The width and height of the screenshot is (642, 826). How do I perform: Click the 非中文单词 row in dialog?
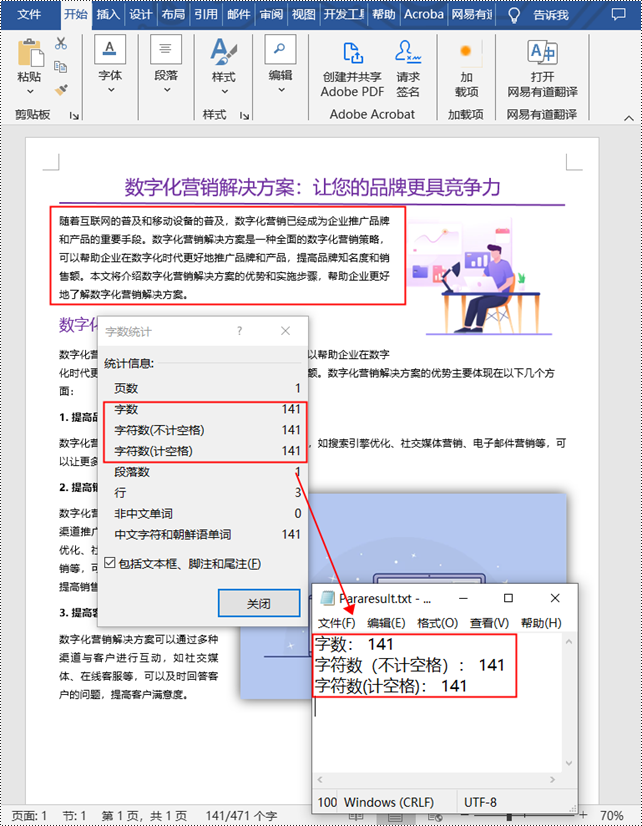point(207,513)
